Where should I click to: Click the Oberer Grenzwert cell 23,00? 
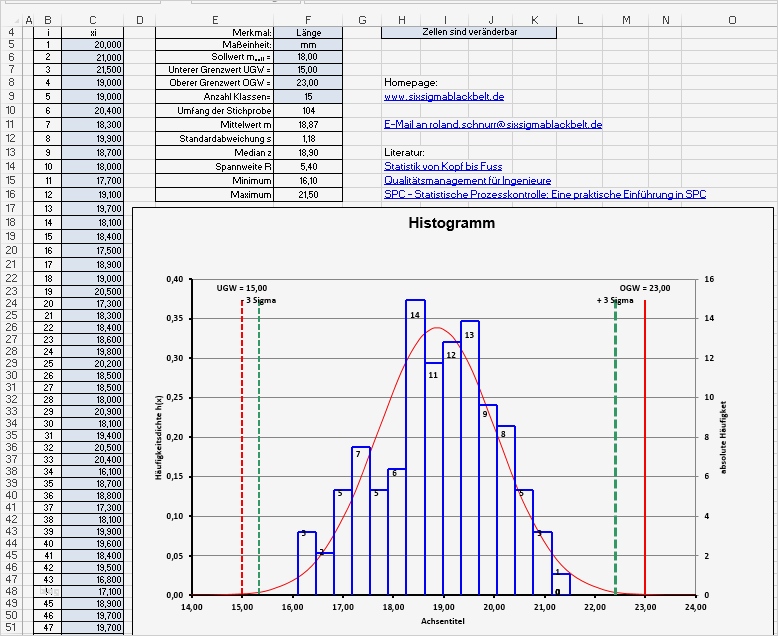pos(308,83)
